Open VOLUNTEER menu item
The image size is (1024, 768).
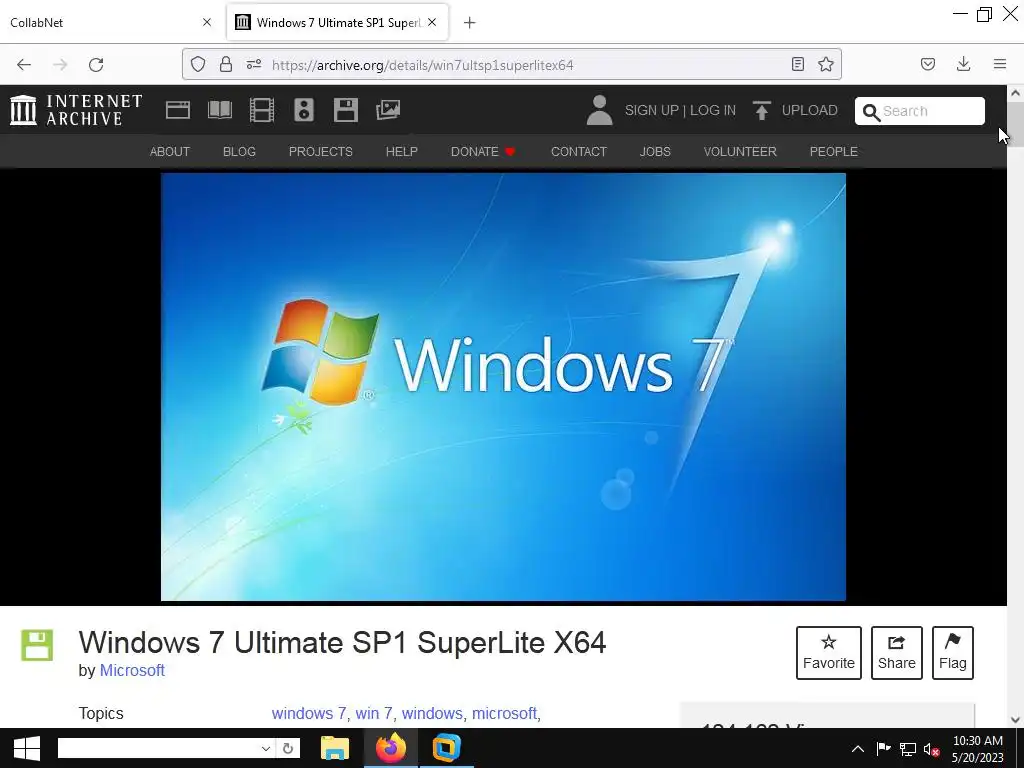pos(740,152)
